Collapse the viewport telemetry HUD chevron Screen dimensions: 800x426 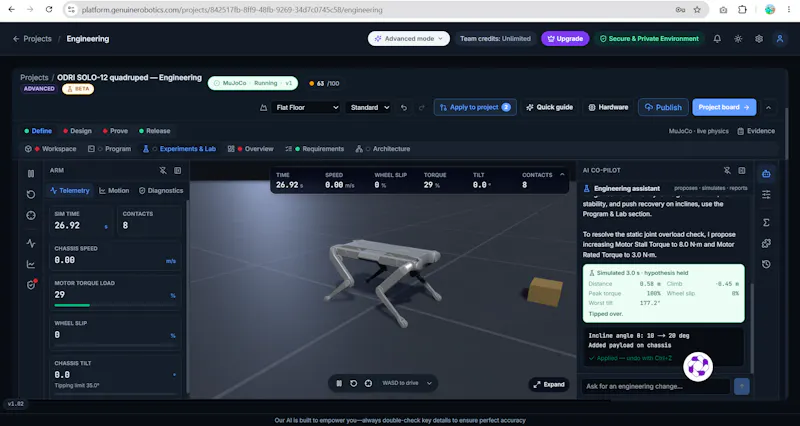[x=562, y=174]
